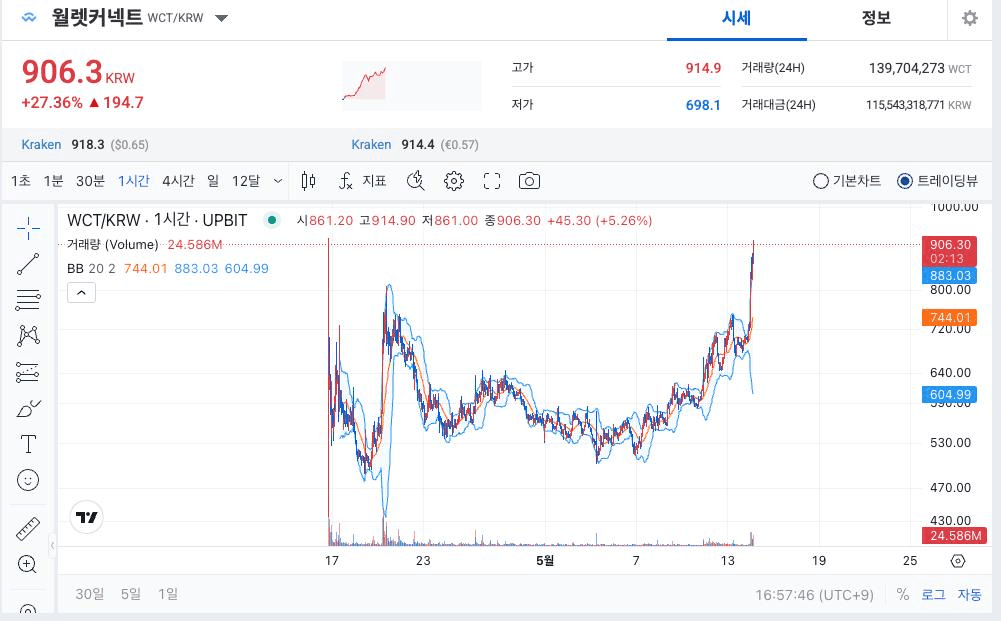Select the crosshair cursor tool
The width and height of the screenshot is (1001, 621).
(28, 228)
